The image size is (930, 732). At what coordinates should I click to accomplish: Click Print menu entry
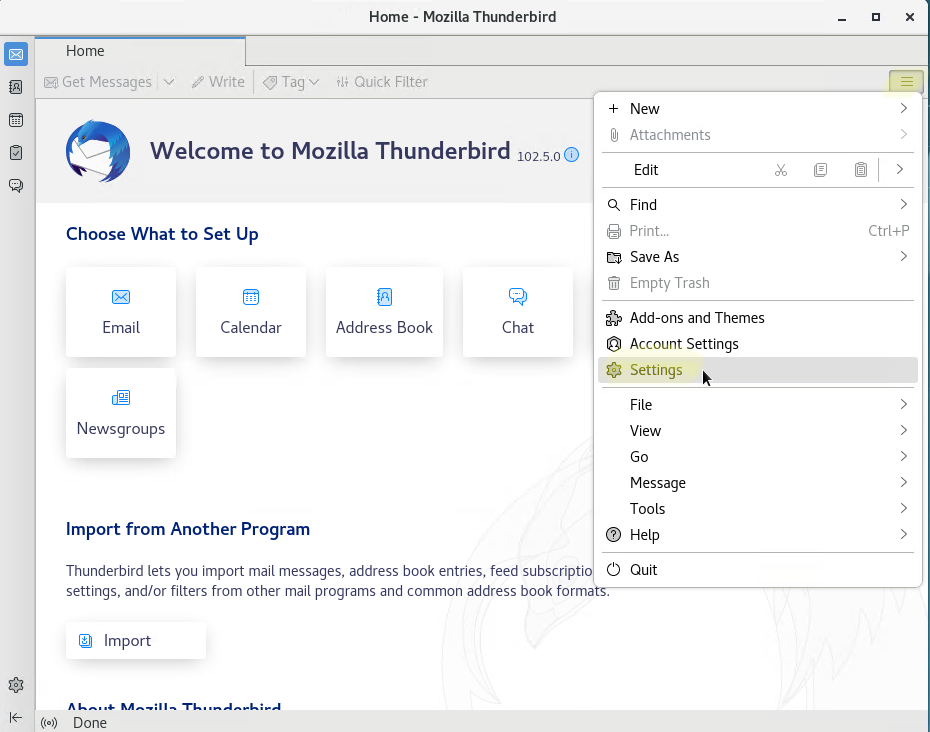pyautogui.click(x=758, y=231)
